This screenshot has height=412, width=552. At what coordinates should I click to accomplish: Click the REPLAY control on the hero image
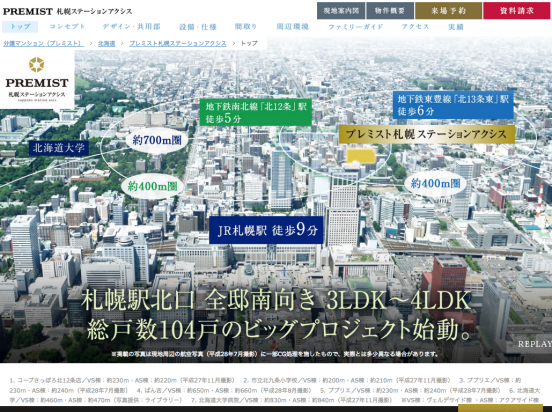tap(535, 344)
